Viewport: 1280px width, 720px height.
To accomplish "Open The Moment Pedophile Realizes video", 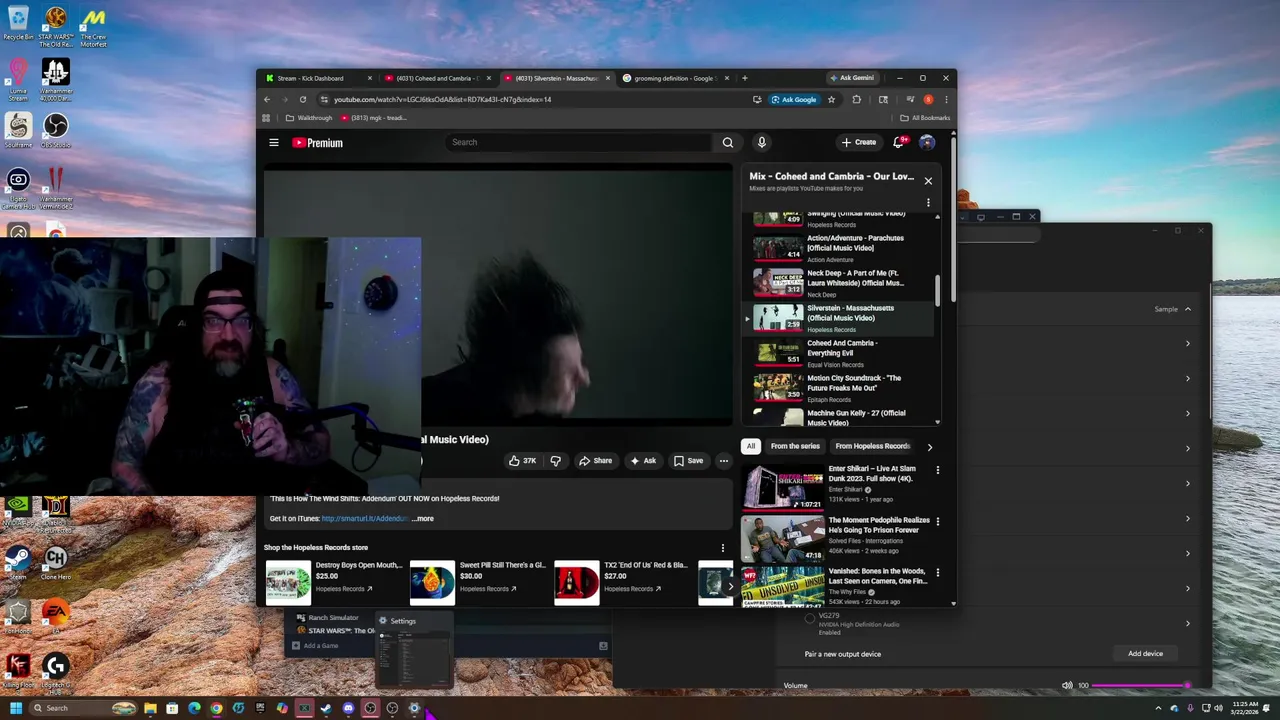I will coord(835,538).
